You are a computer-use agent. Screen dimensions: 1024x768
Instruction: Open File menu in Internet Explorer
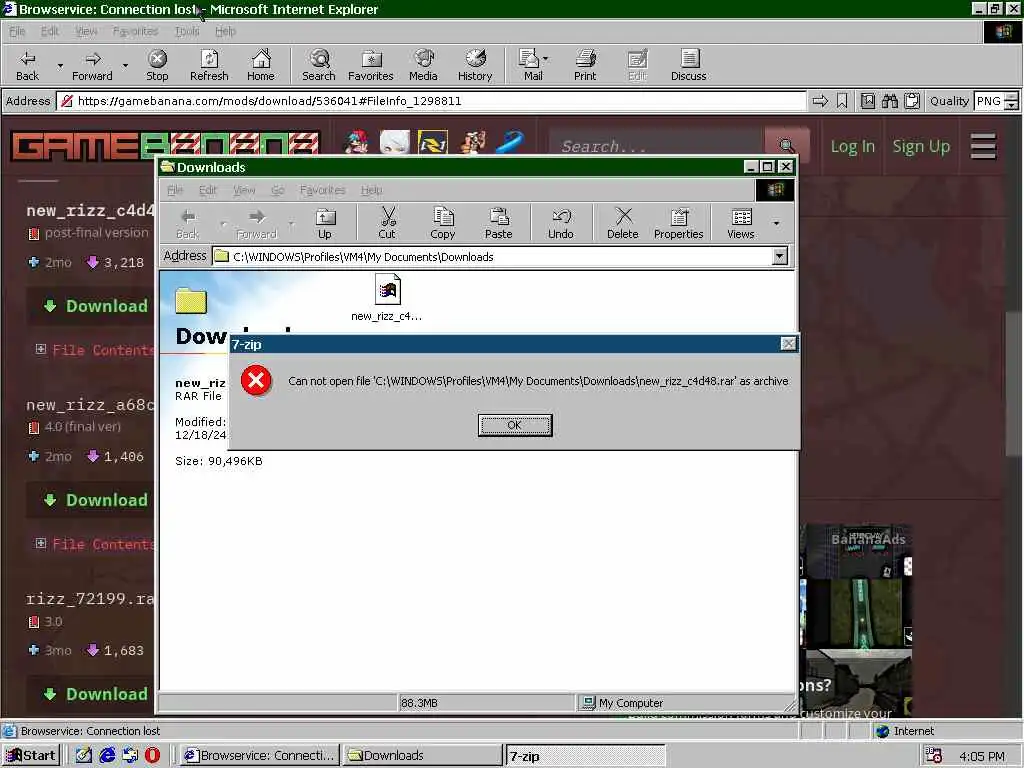click(17, 31)
